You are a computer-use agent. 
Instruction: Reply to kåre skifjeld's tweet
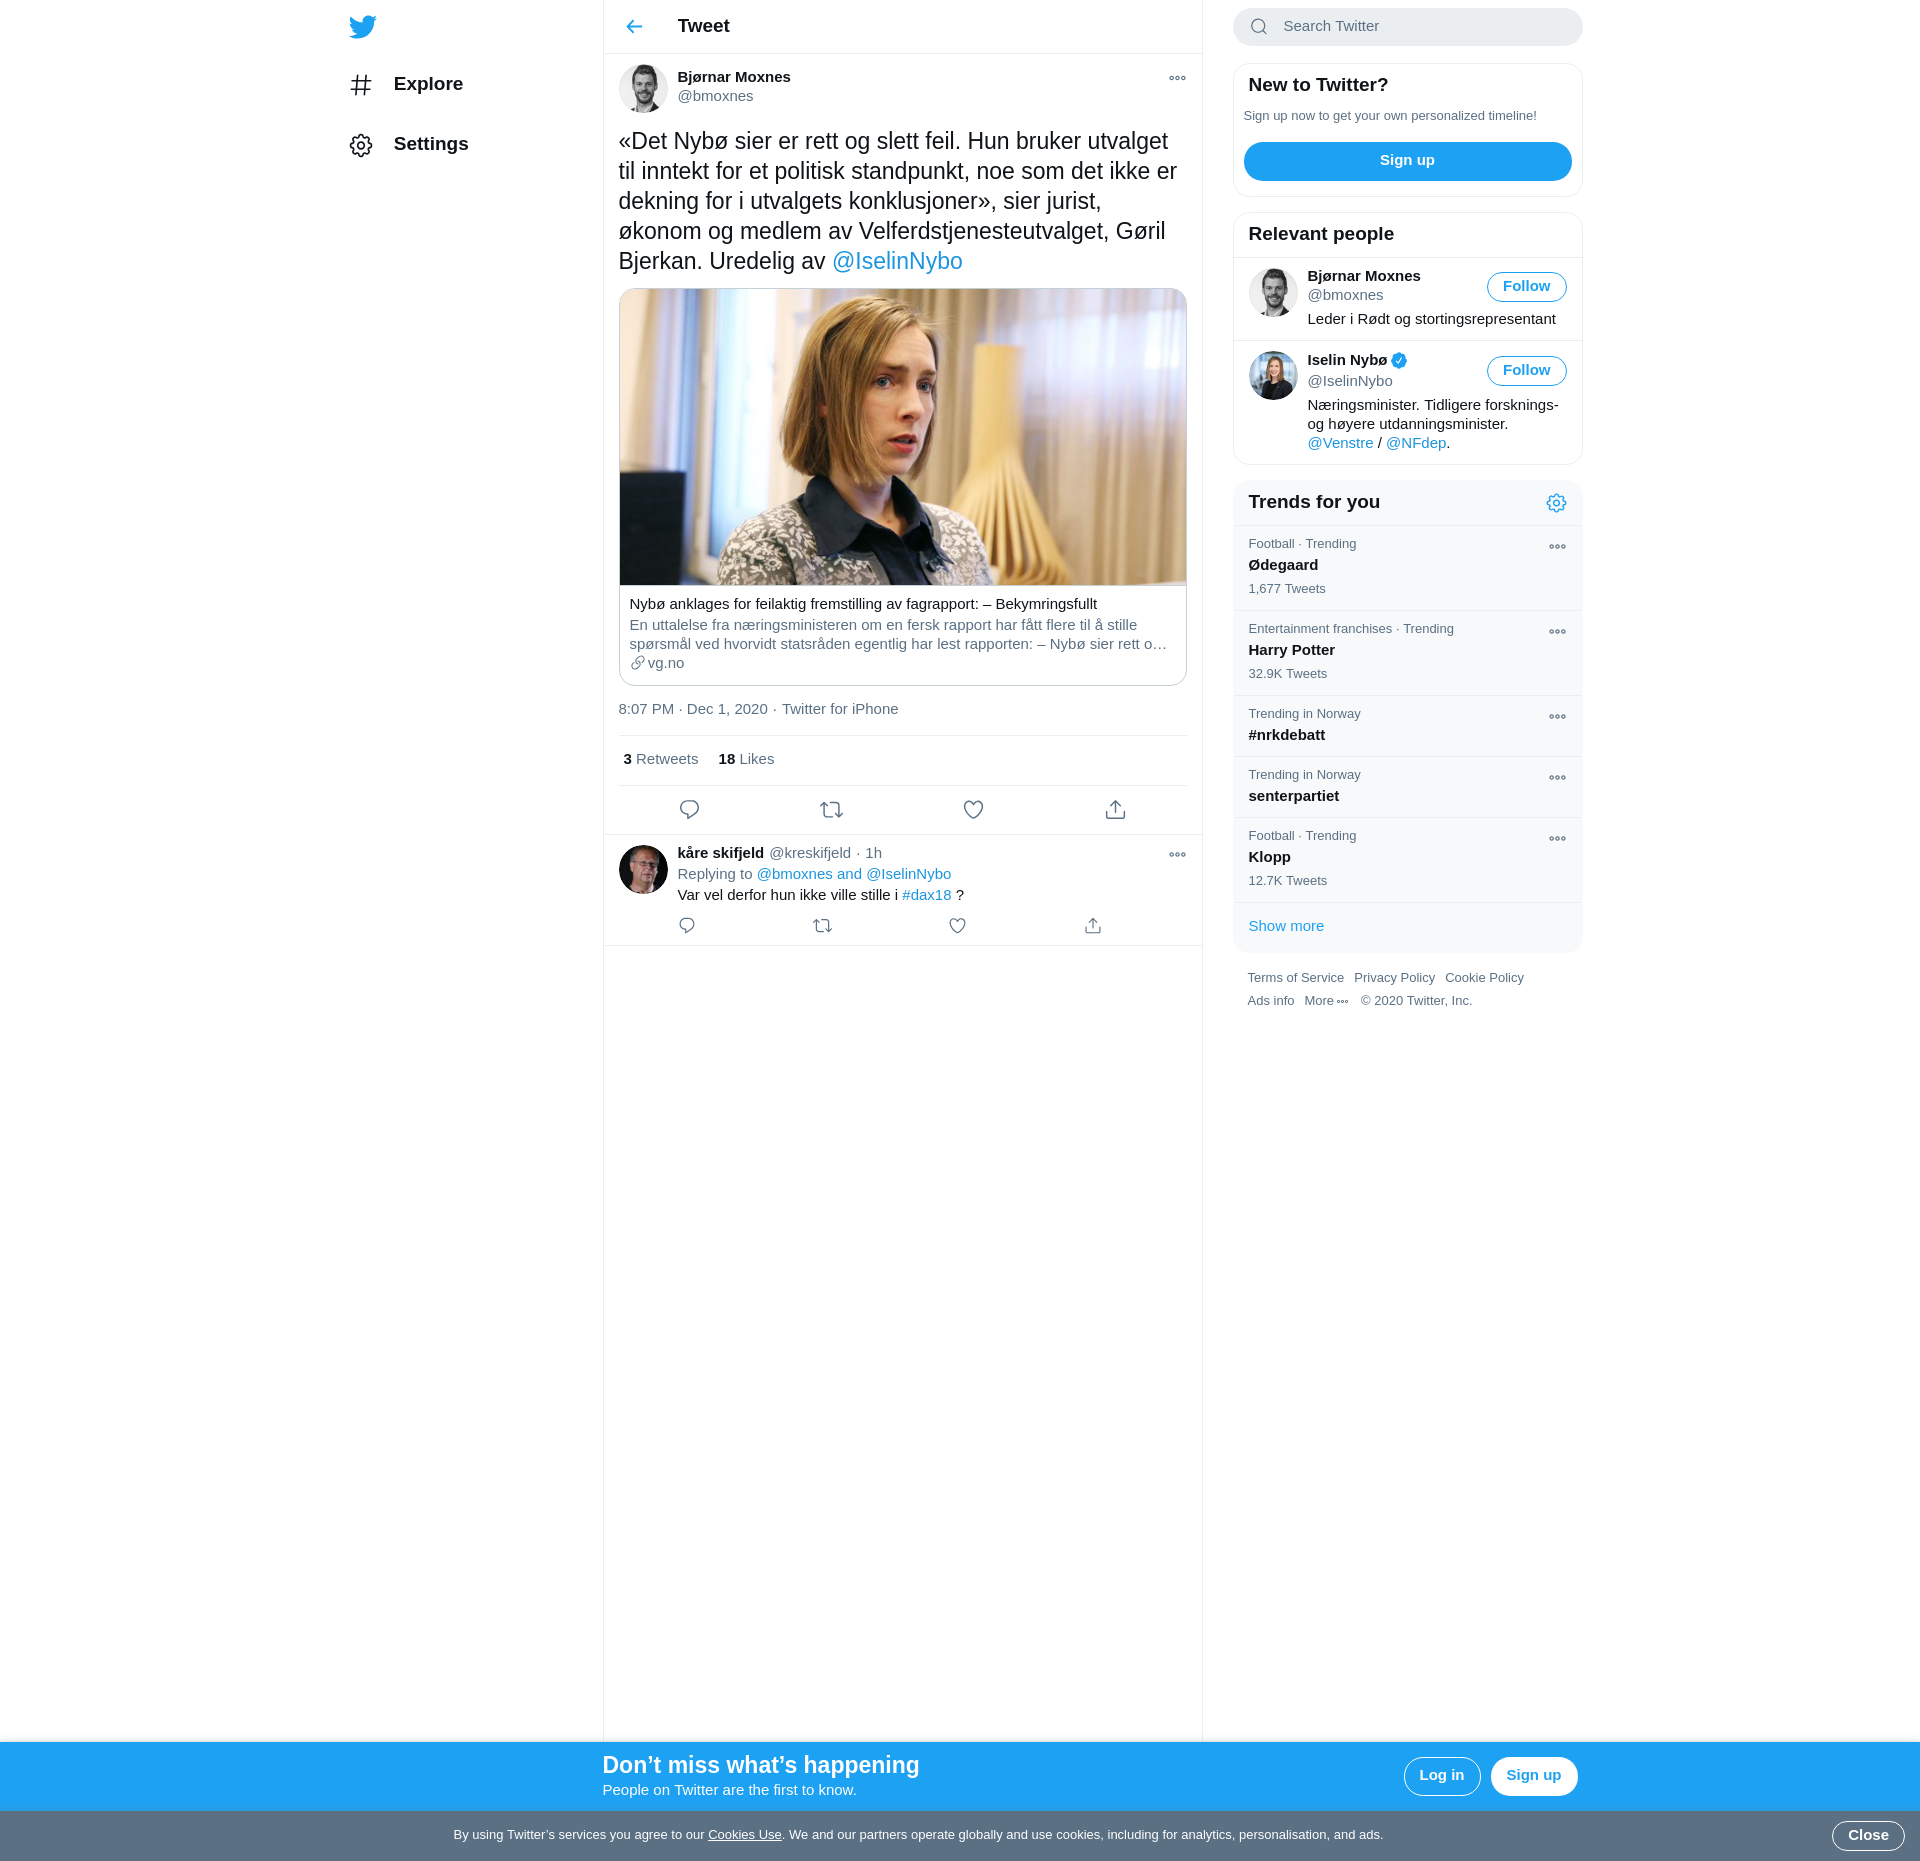(686, 926)
